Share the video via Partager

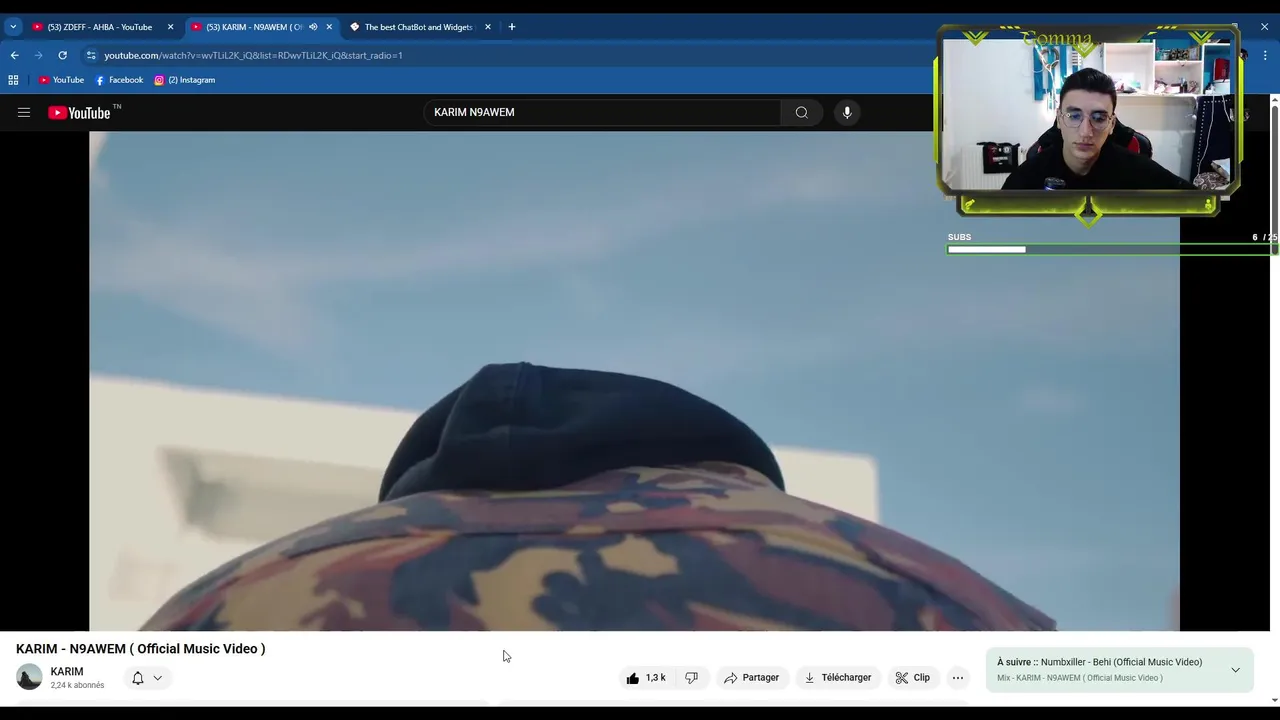tap(752, 678)
